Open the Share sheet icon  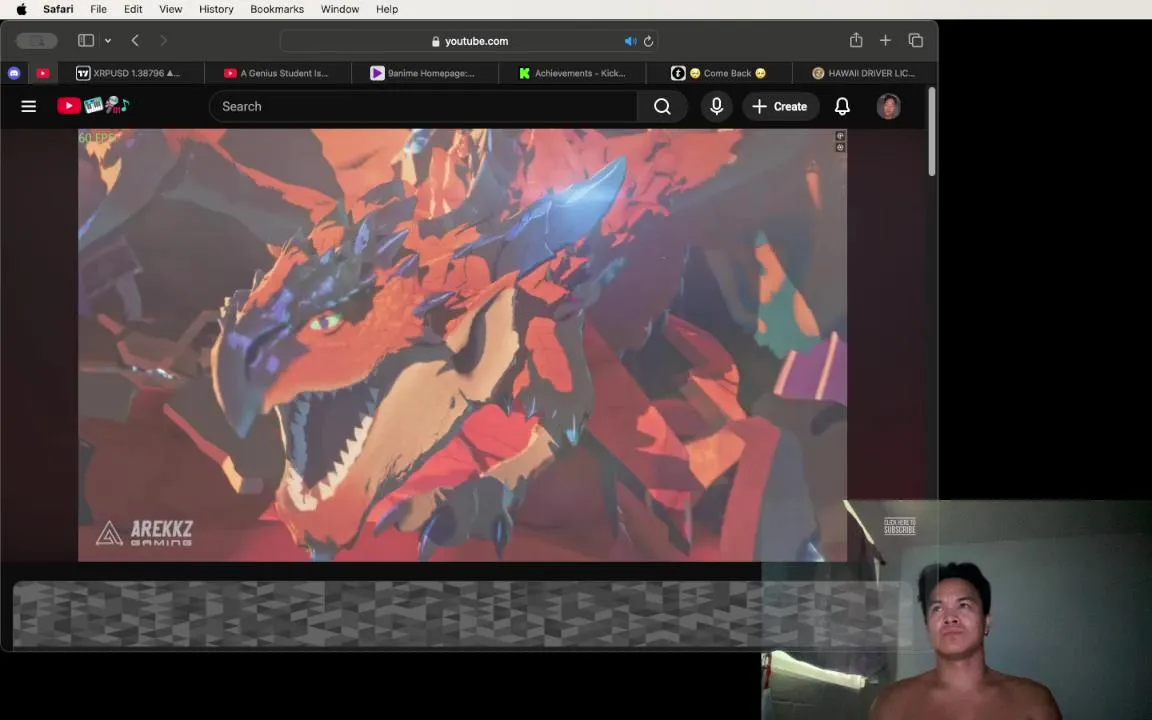[x=856, y=40]
